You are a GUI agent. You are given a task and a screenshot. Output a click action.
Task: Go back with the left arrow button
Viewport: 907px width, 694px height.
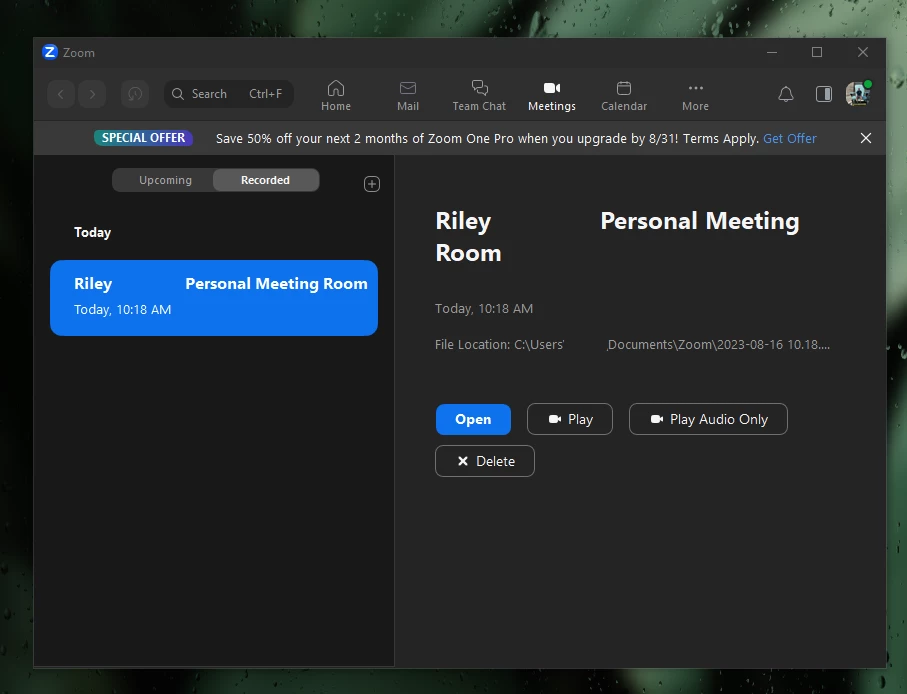(x=61, y=94)
